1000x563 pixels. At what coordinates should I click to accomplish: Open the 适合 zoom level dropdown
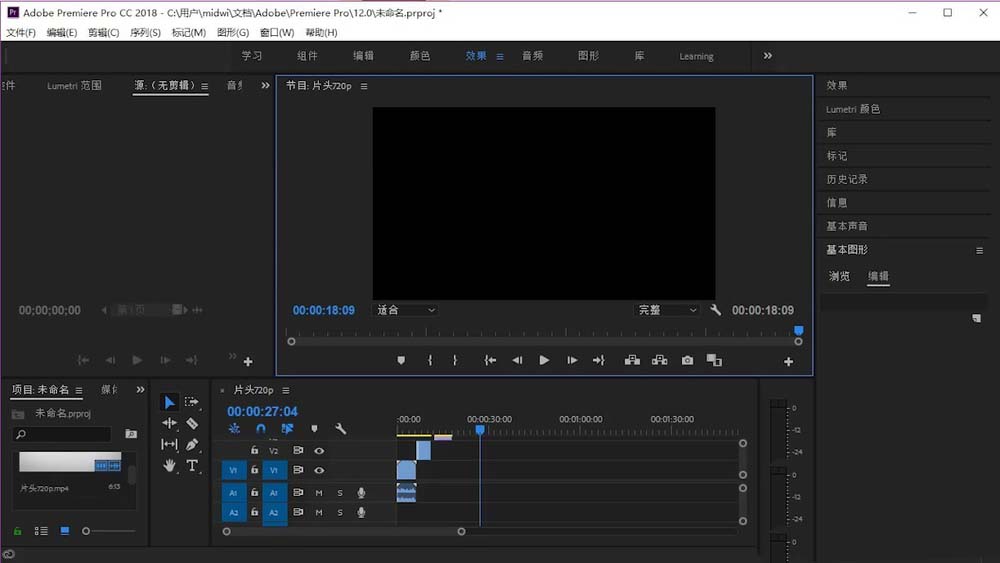[x=405, y=310]
